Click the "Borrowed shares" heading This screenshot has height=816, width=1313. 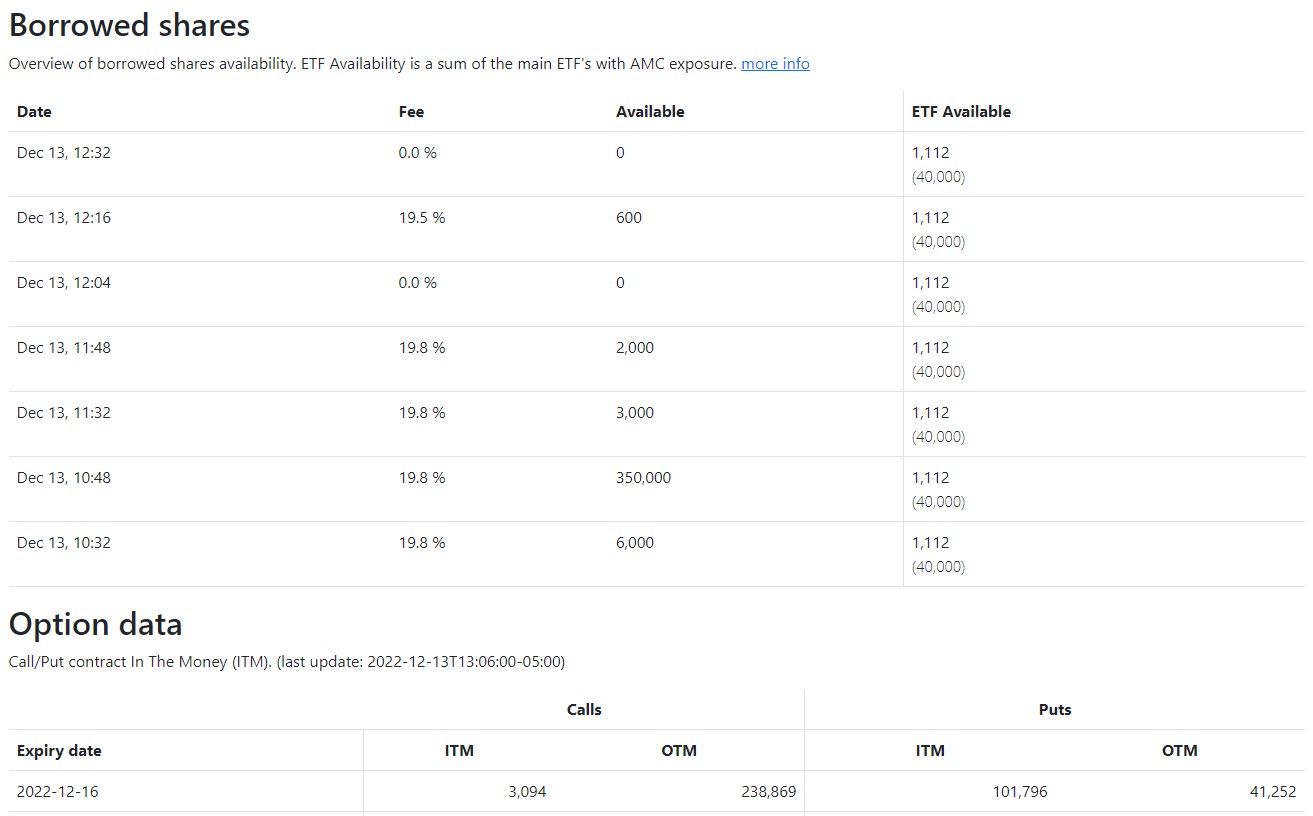(130, 24)
